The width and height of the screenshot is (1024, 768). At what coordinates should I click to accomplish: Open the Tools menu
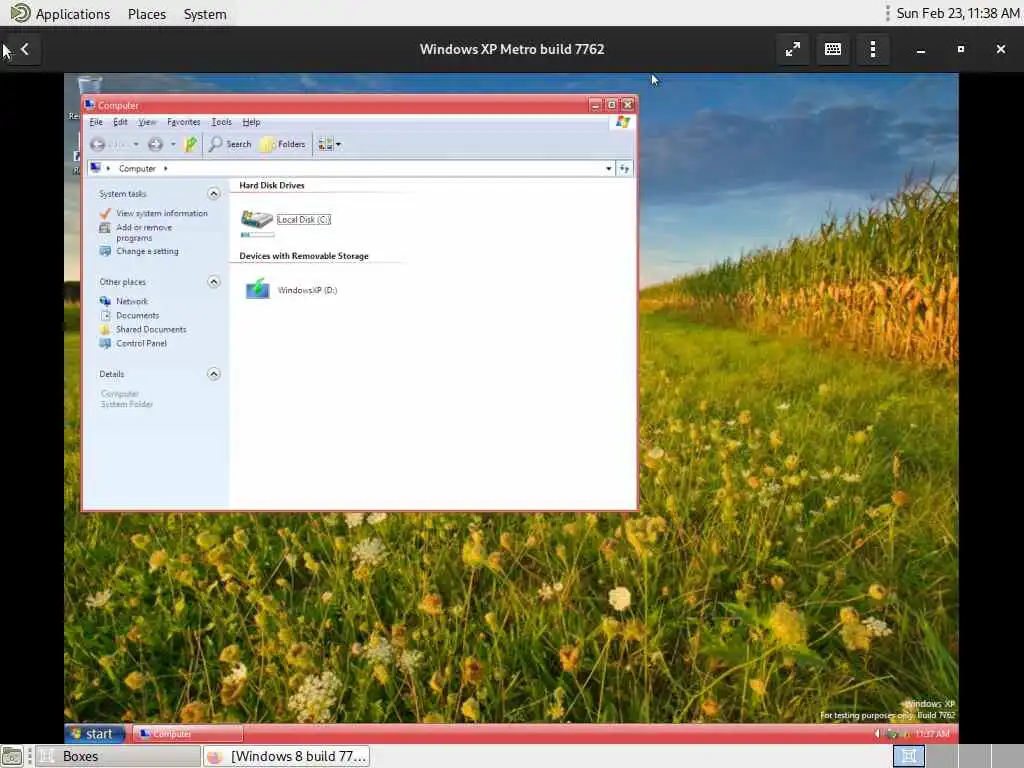221,122
